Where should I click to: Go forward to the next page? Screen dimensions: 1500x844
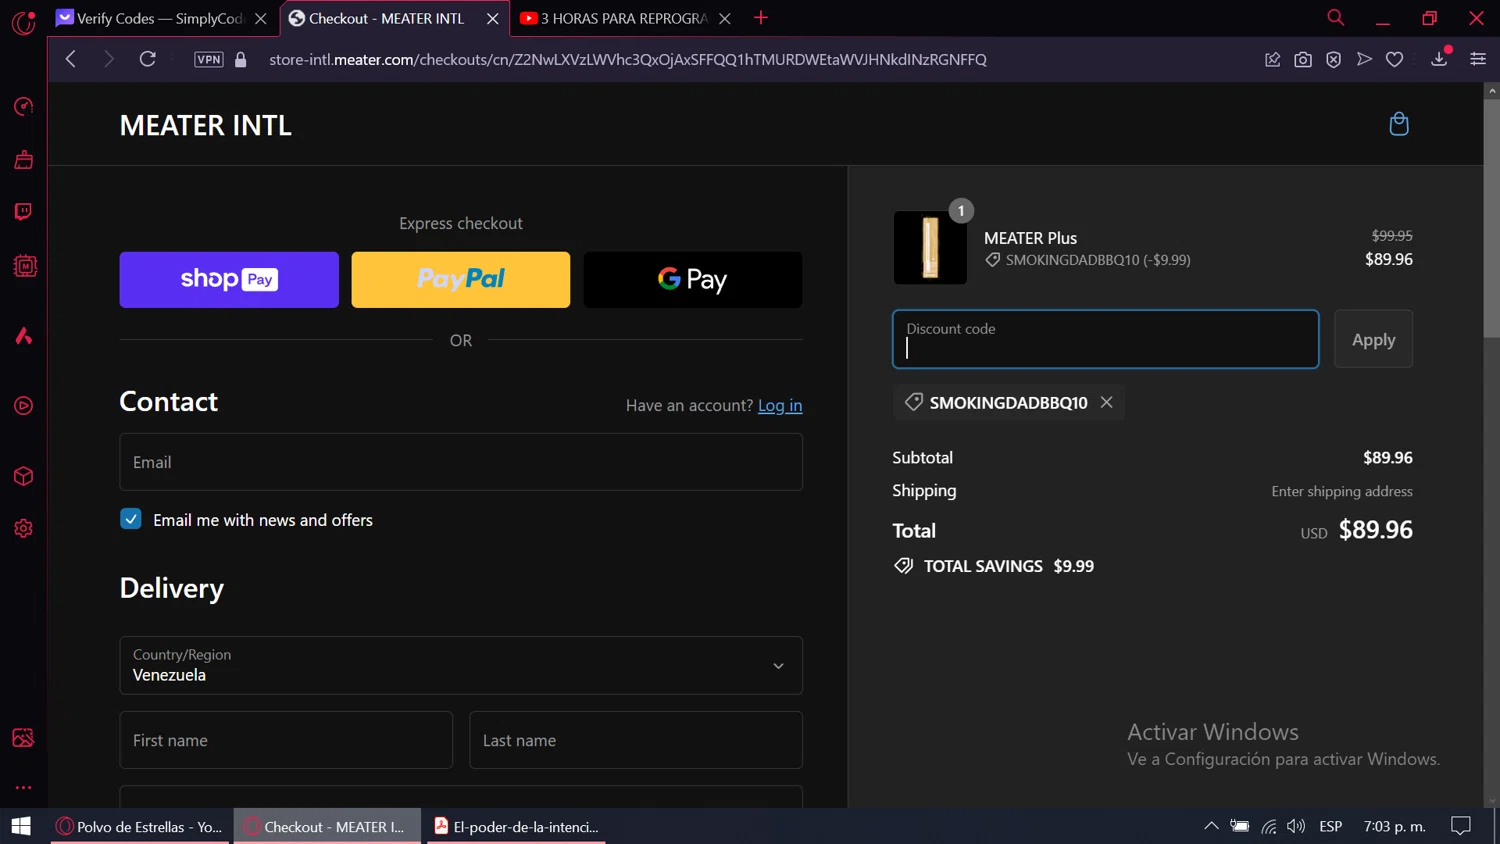tap(109, 59)
